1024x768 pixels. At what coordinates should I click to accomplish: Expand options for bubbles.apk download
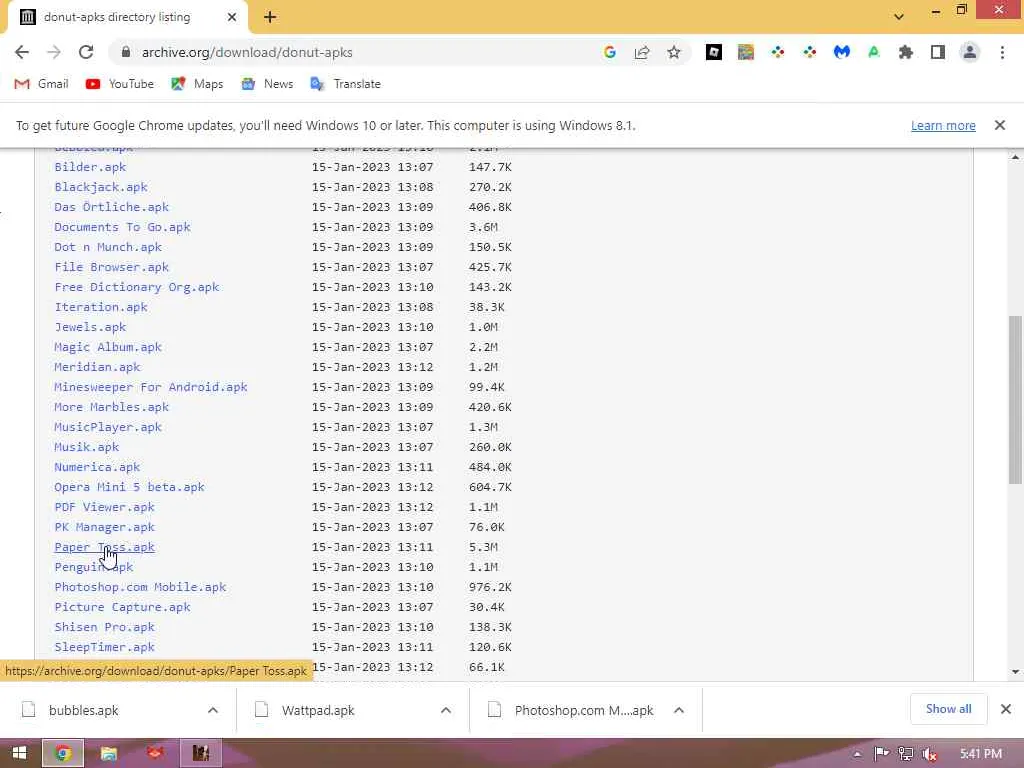213,710
